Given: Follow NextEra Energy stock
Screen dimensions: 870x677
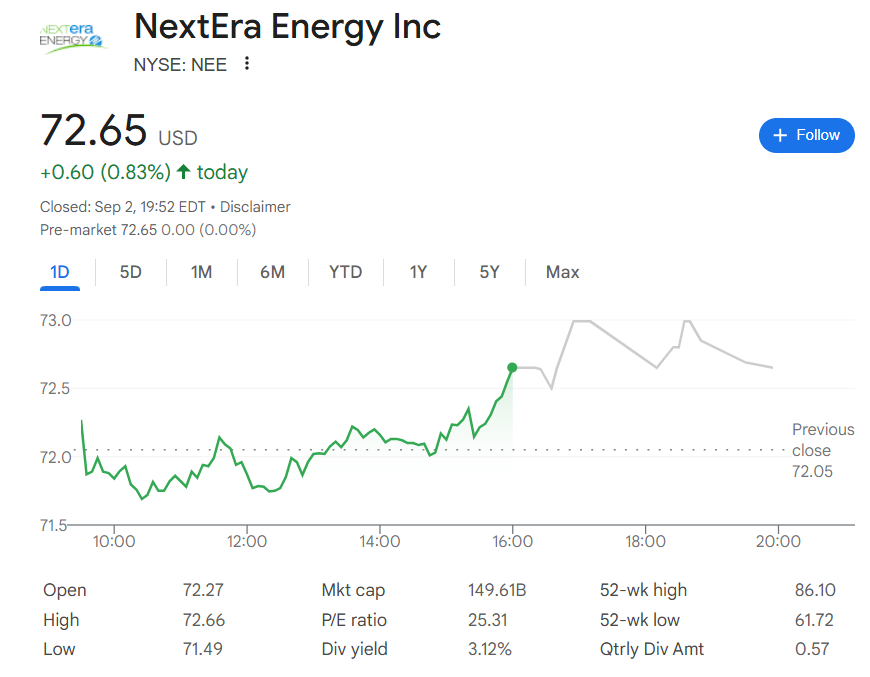Looking at the screenshot, I should pos(806,135).
